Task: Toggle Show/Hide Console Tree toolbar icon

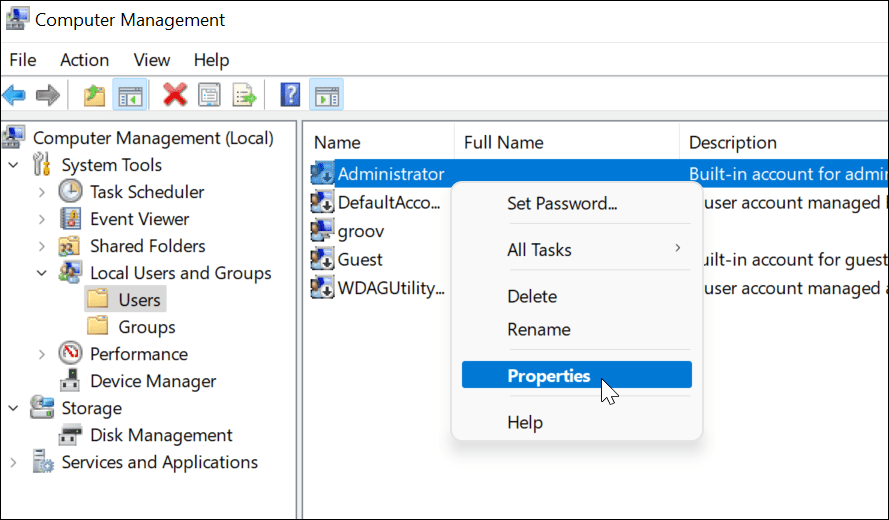Action: click(130, 96)
